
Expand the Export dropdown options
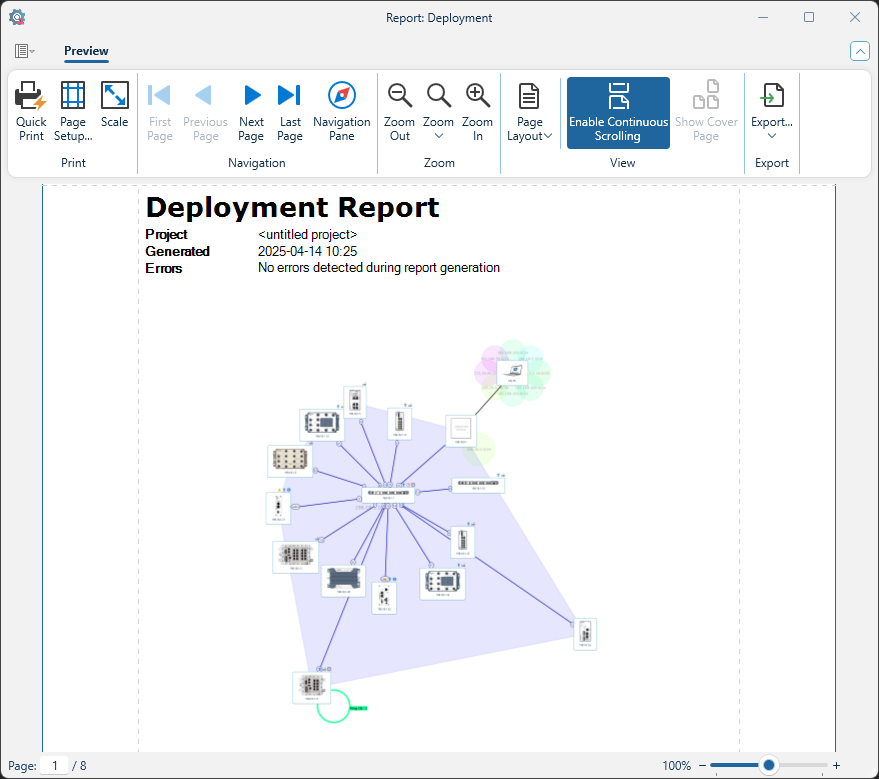tap(771, 135)
